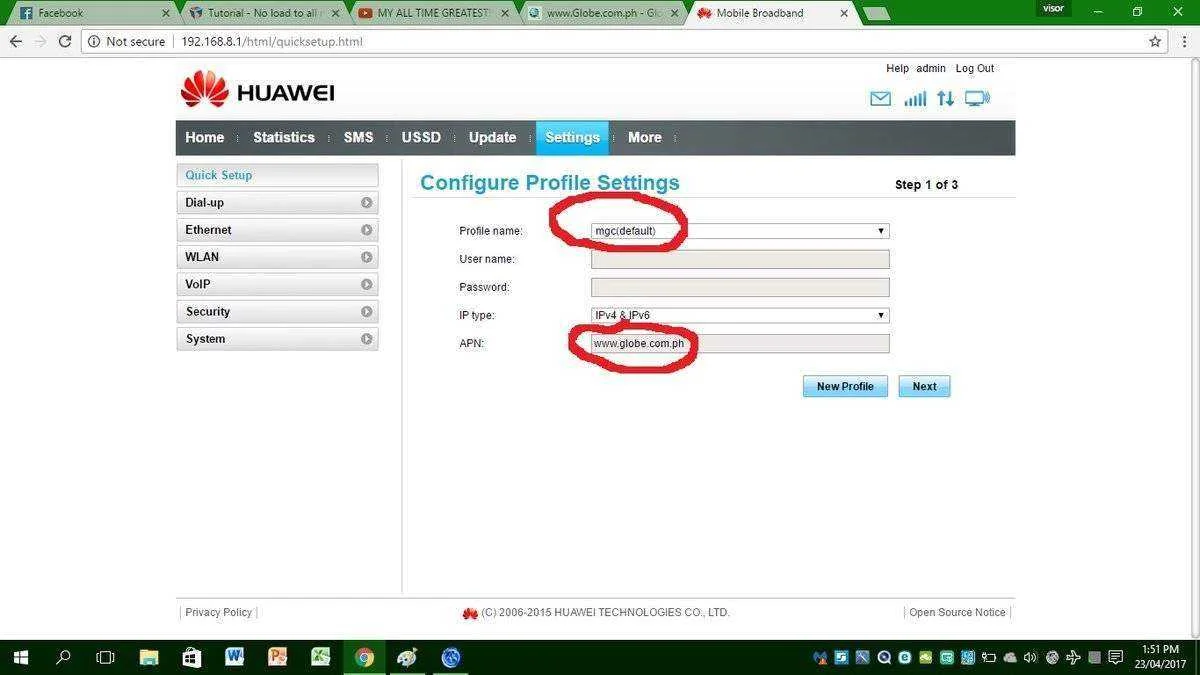Launch Excel from the taskbar

[321, 657]
